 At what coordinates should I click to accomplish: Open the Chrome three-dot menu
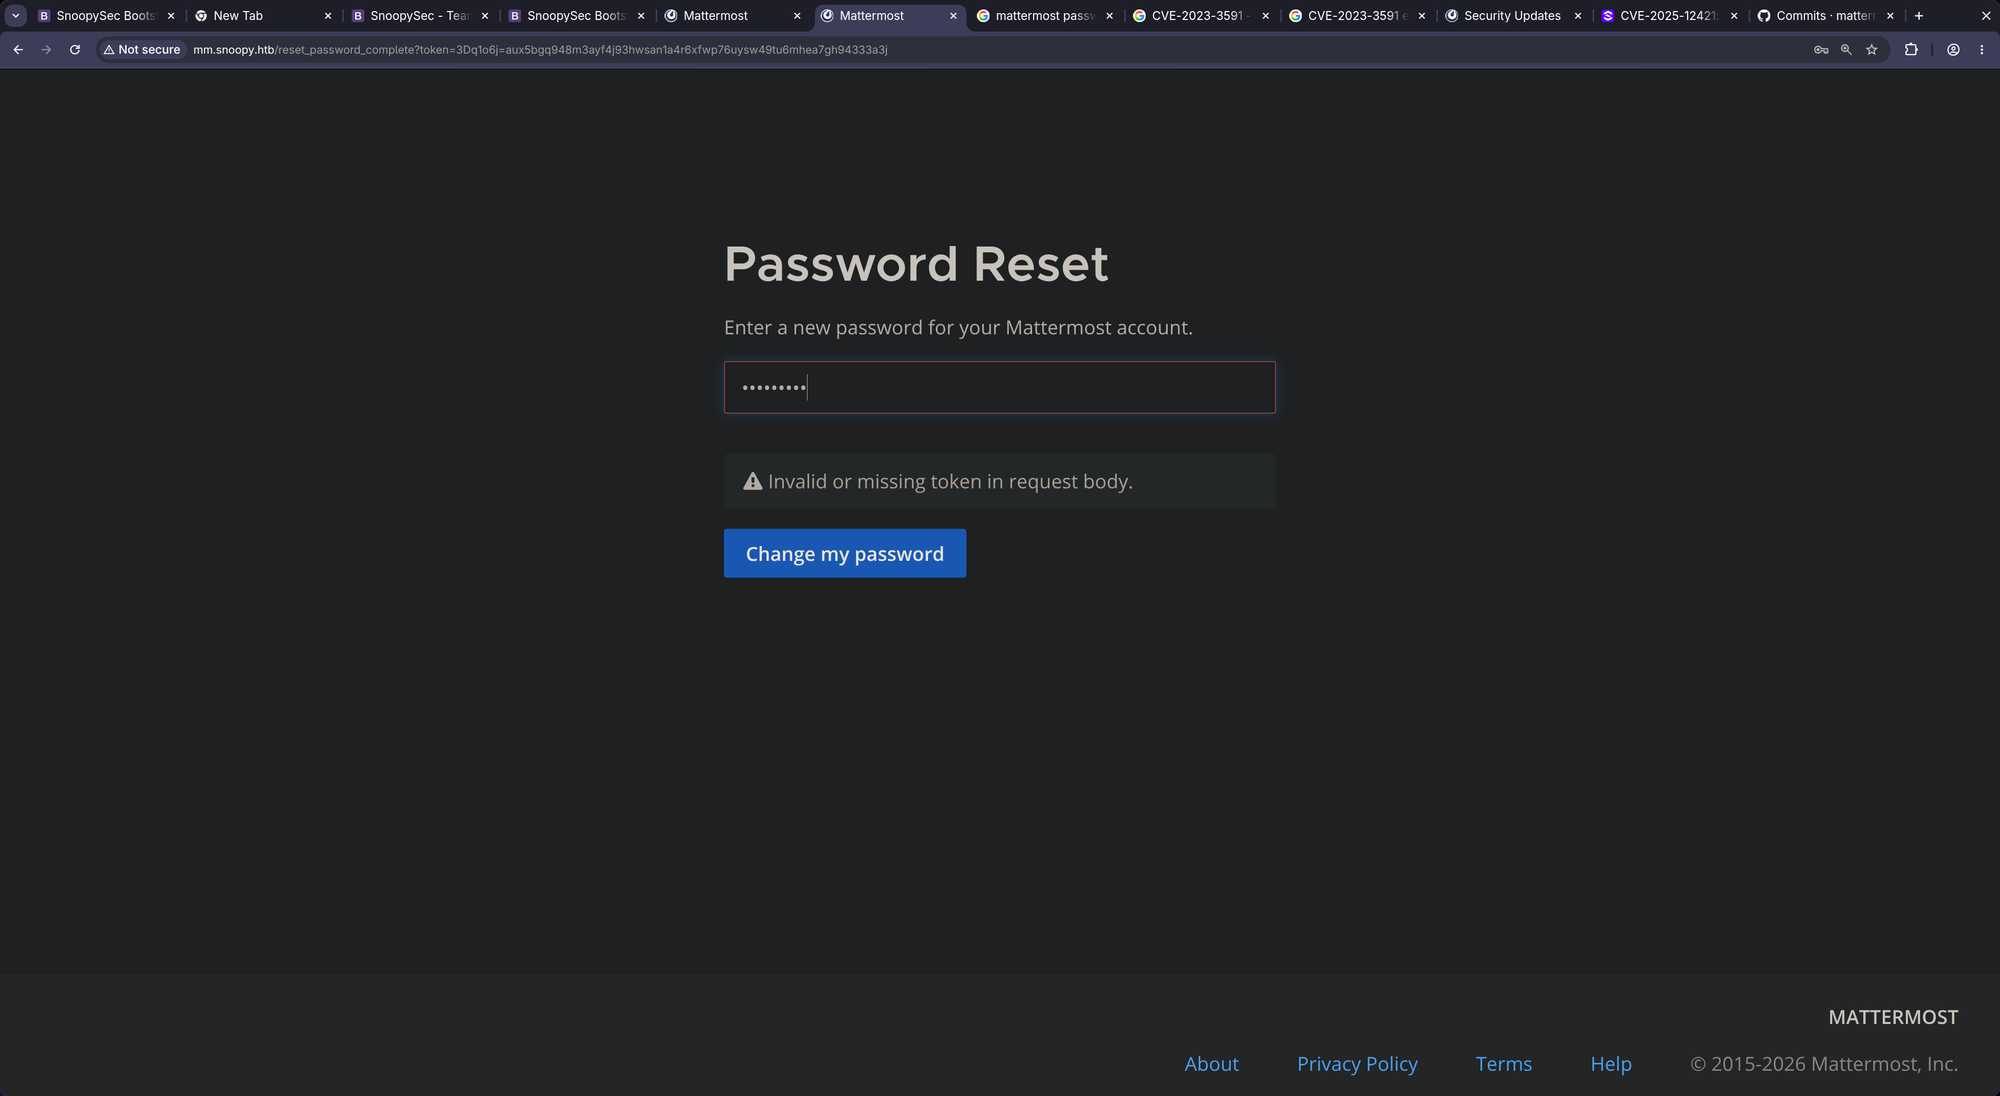coord(1981,49)
